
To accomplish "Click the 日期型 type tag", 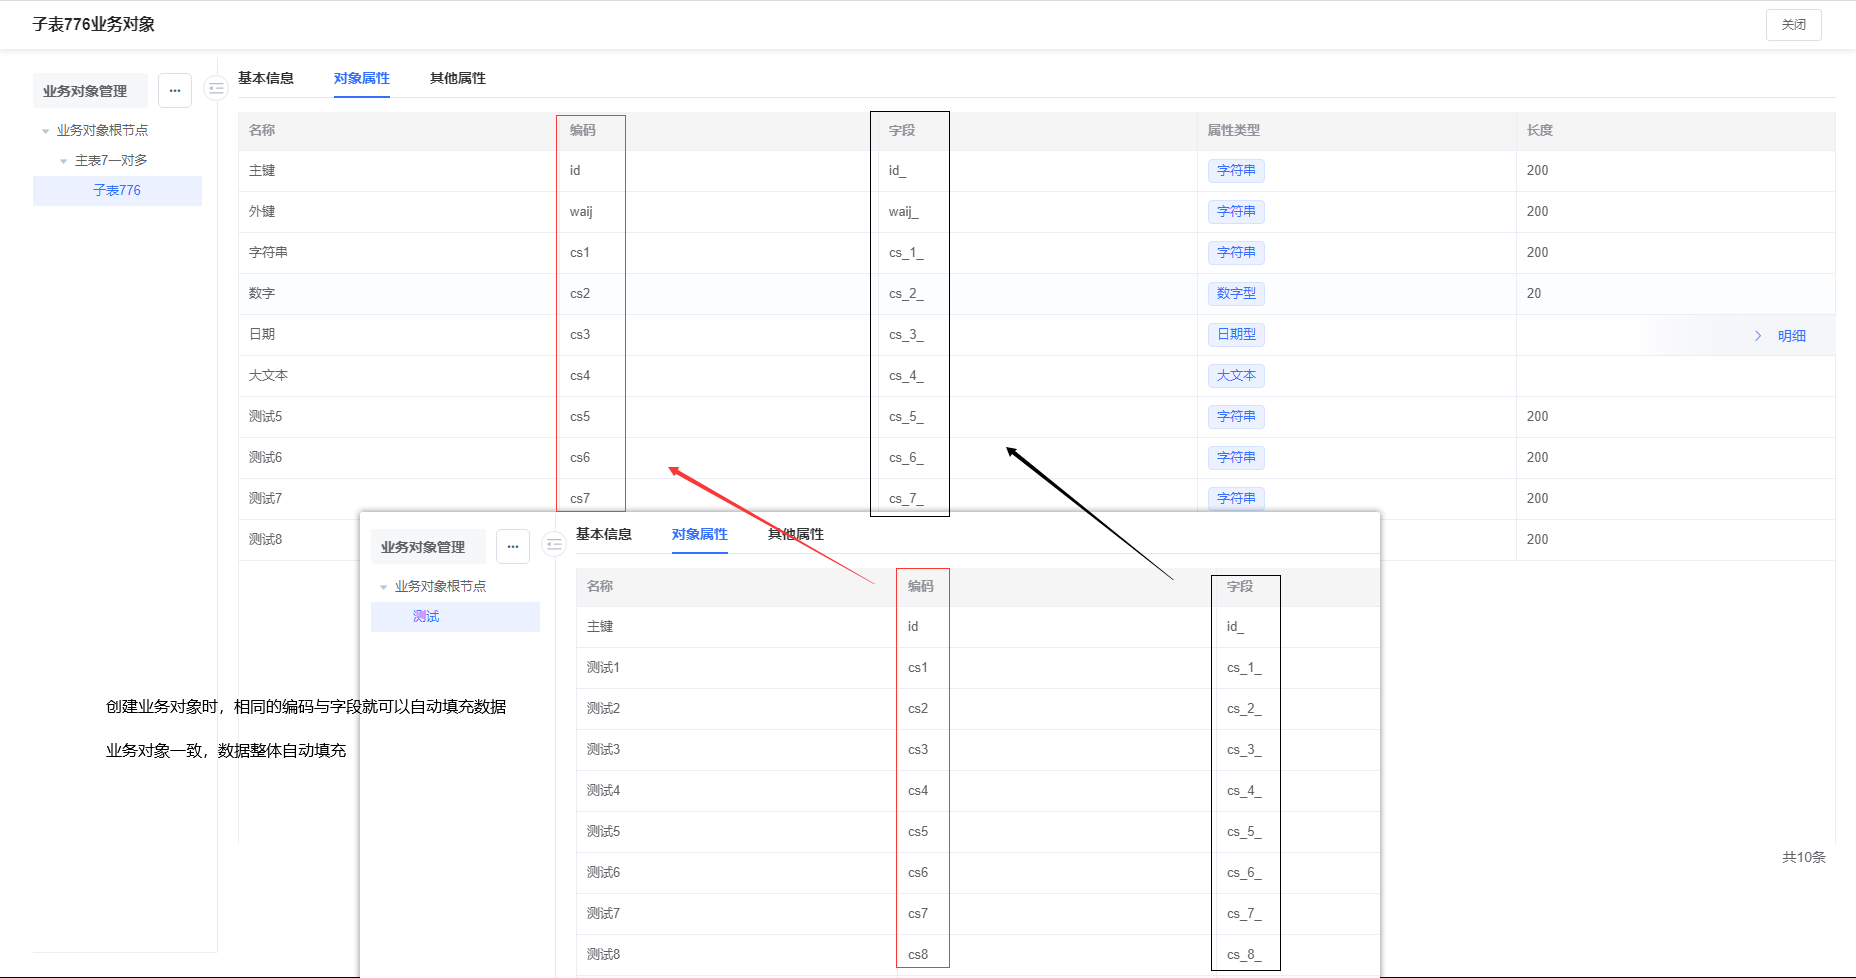I will [1236, 335].
